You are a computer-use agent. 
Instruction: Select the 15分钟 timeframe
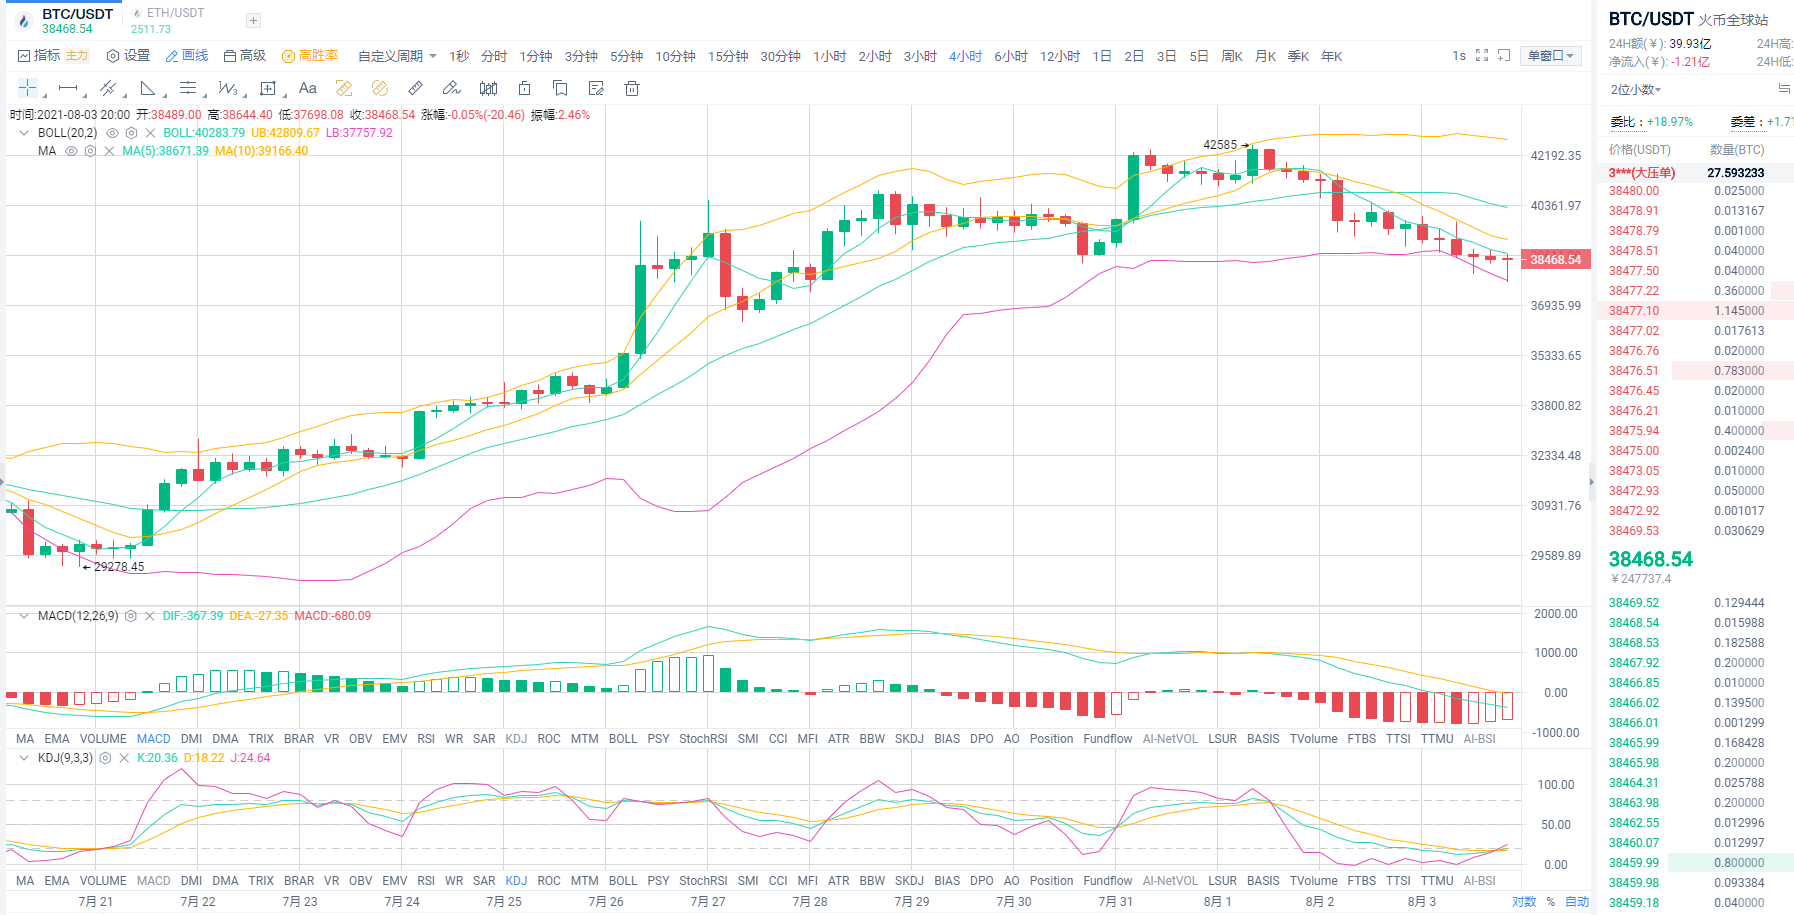728,56
